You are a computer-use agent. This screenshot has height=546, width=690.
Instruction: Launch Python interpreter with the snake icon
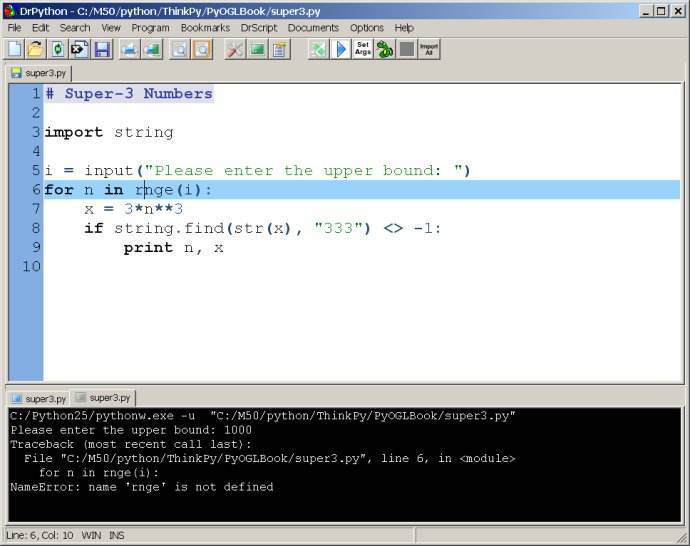(x=385, y=49)
